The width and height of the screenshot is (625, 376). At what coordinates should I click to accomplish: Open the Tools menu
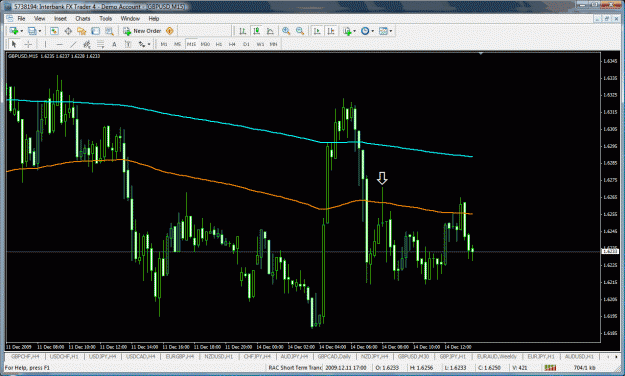(x=106, y=18)
